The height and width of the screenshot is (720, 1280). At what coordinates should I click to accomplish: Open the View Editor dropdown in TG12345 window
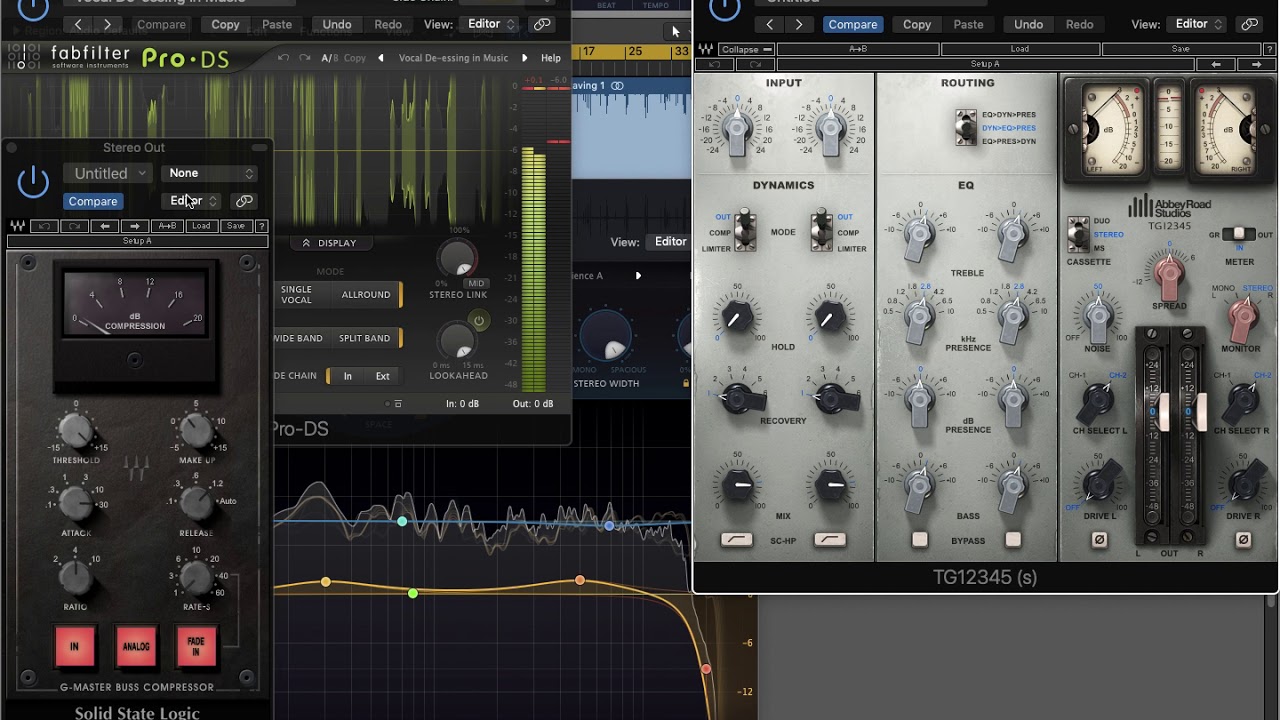[x=1196, y=24]
